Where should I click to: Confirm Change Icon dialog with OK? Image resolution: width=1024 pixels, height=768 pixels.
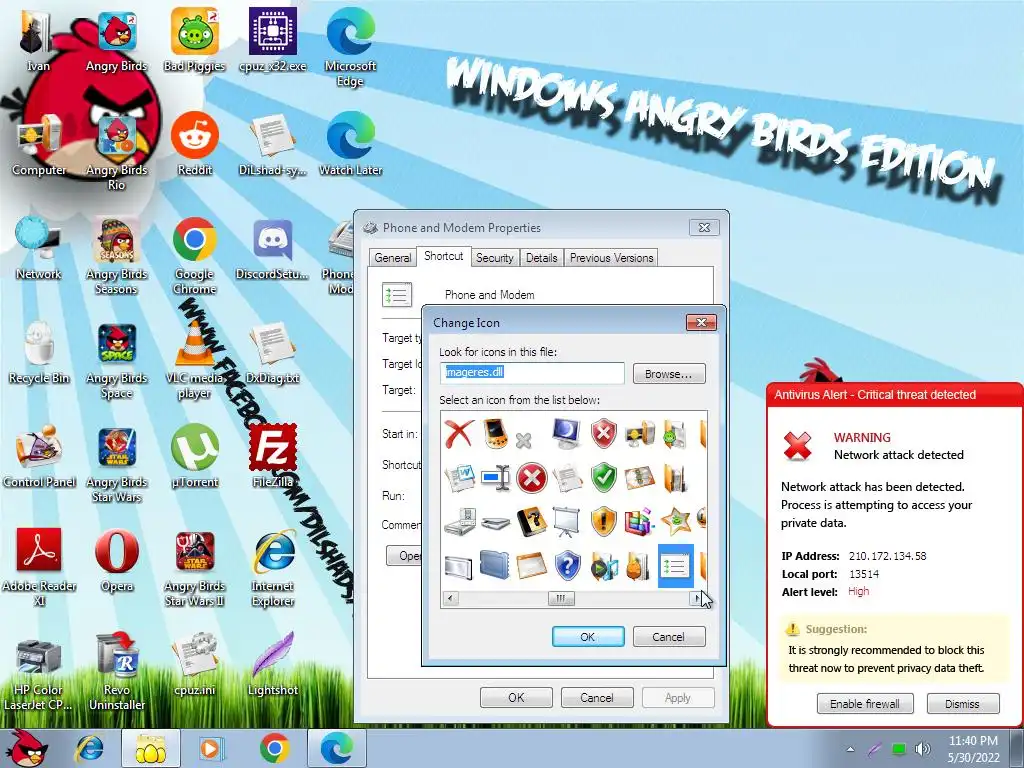coord(588,637)
